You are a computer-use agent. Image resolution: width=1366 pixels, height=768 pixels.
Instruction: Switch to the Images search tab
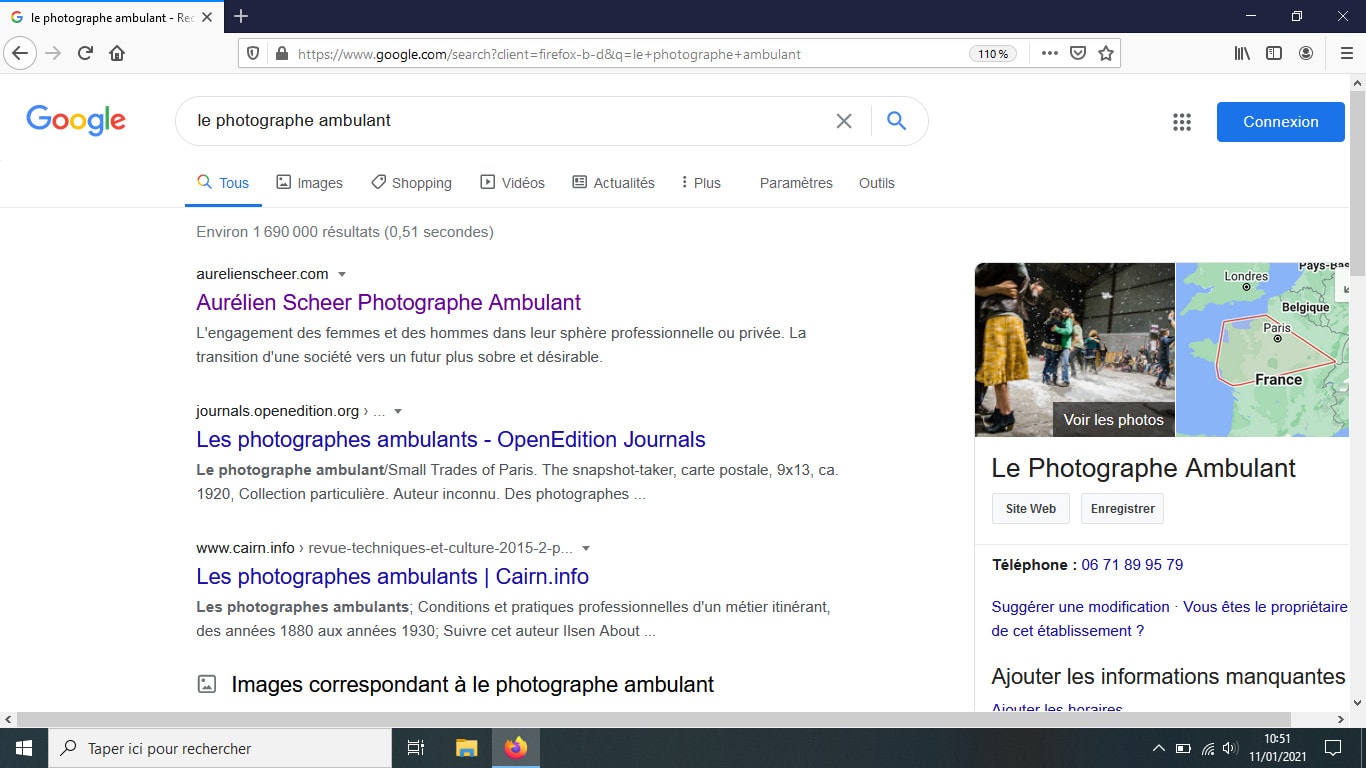coord(310,183)
